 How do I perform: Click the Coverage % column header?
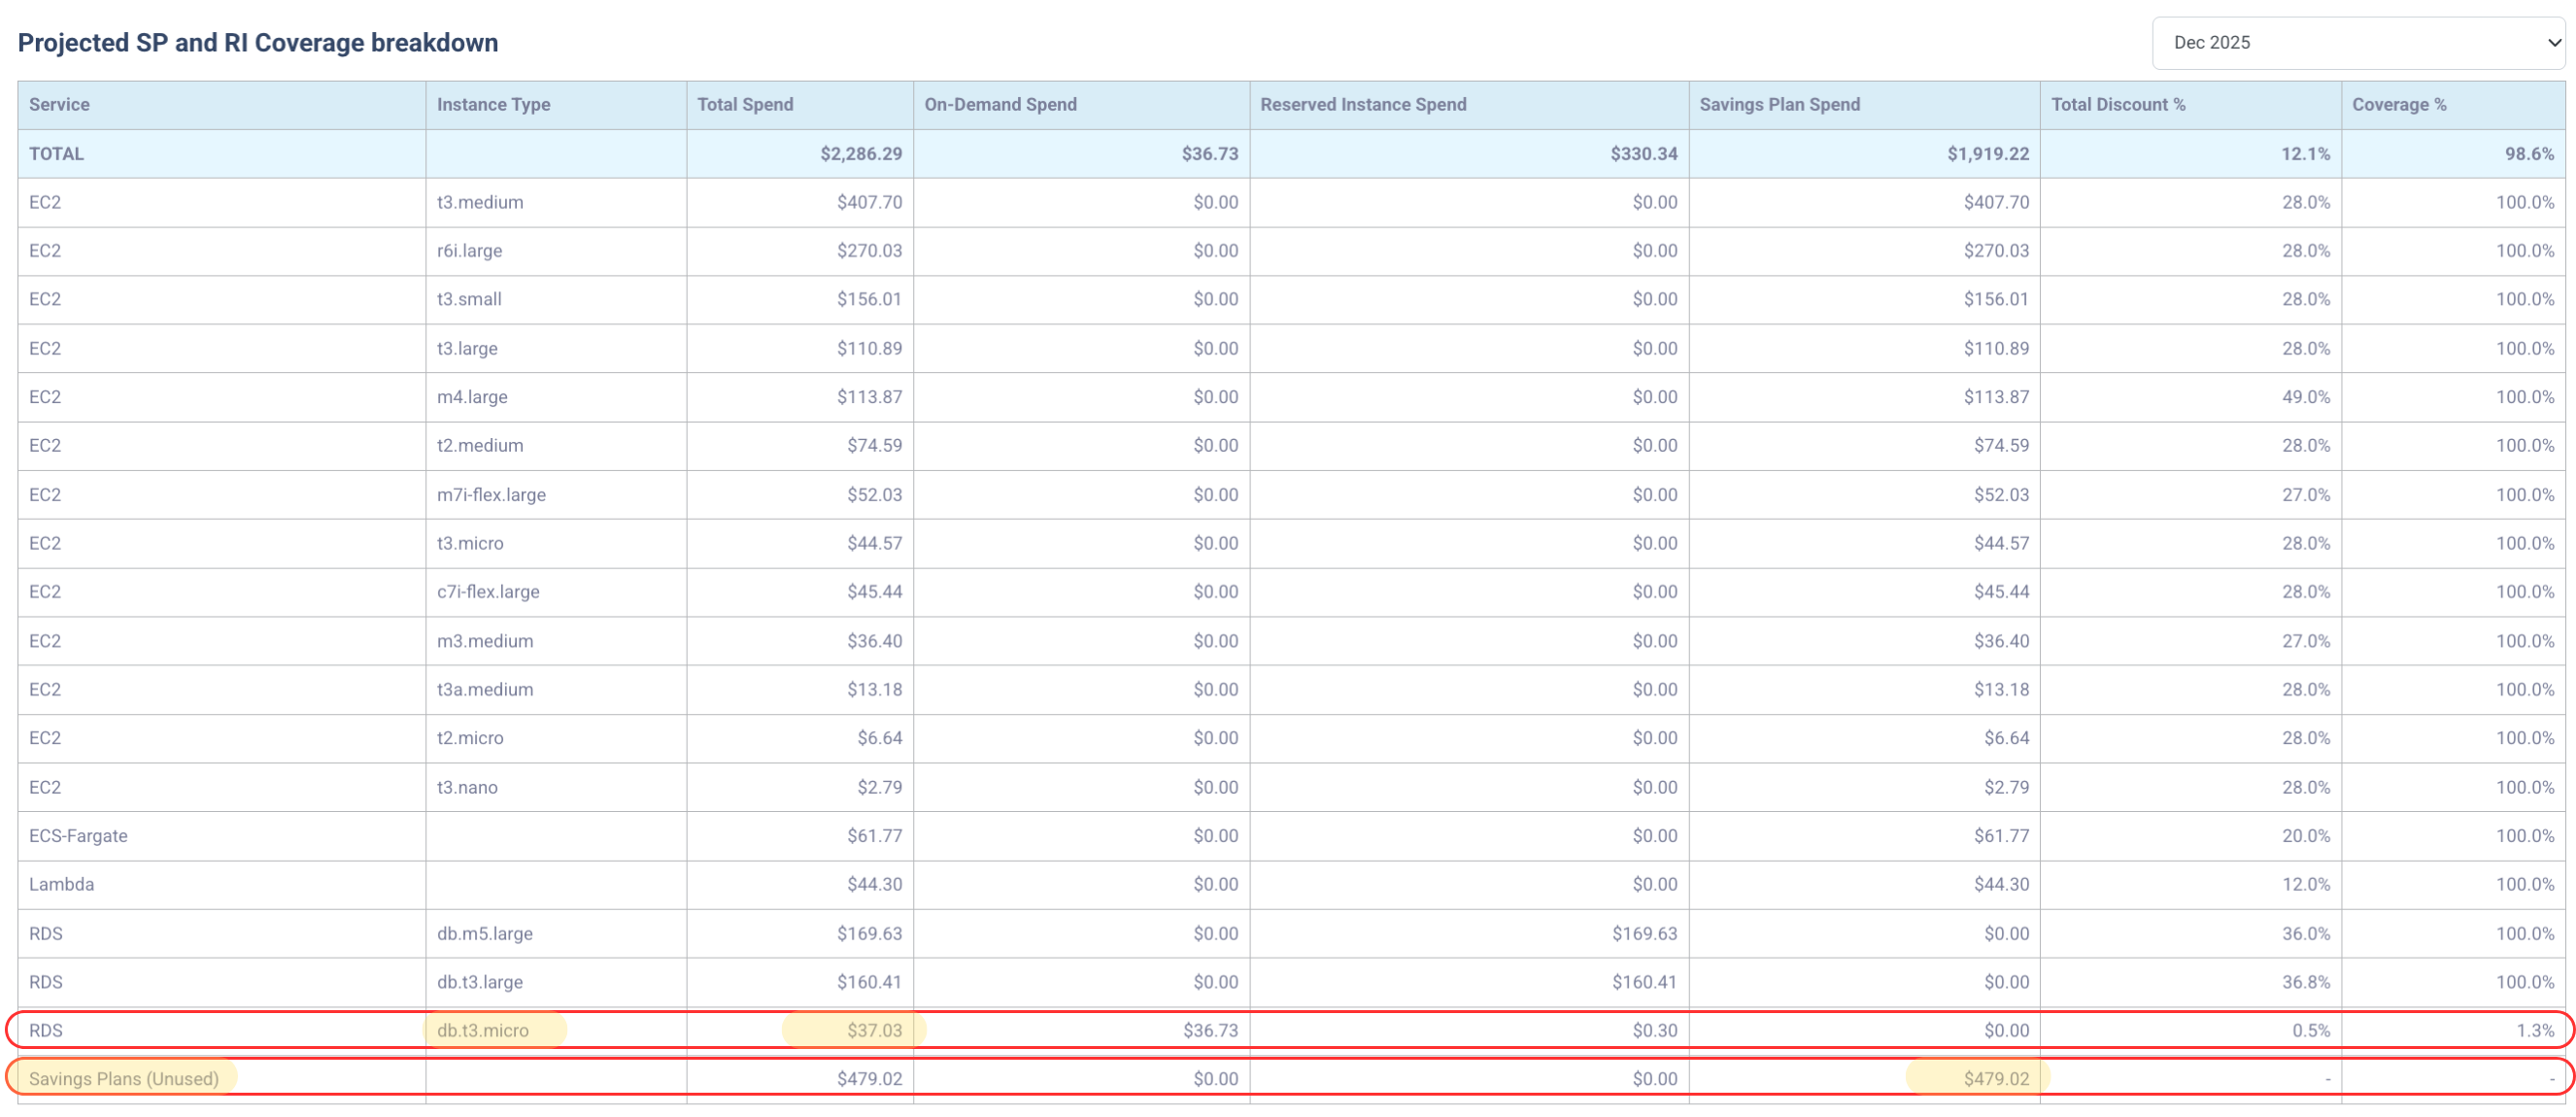point(2398,104)
